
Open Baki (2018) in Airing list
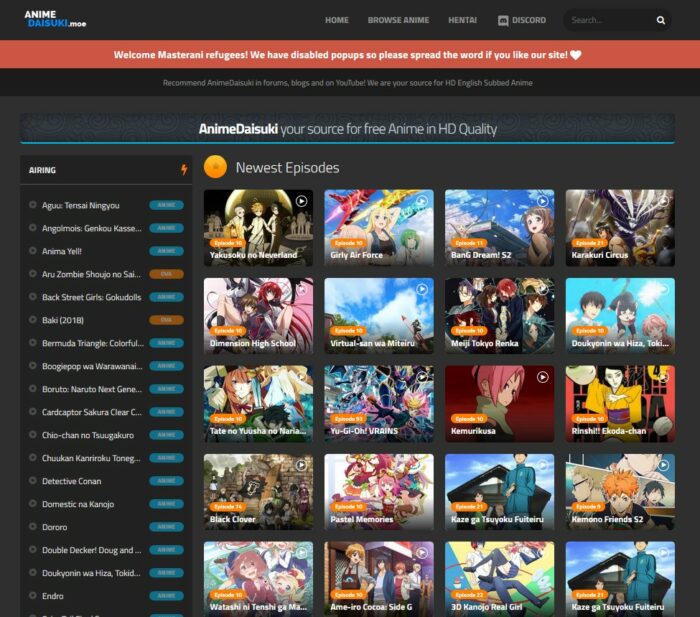(63, 320)
